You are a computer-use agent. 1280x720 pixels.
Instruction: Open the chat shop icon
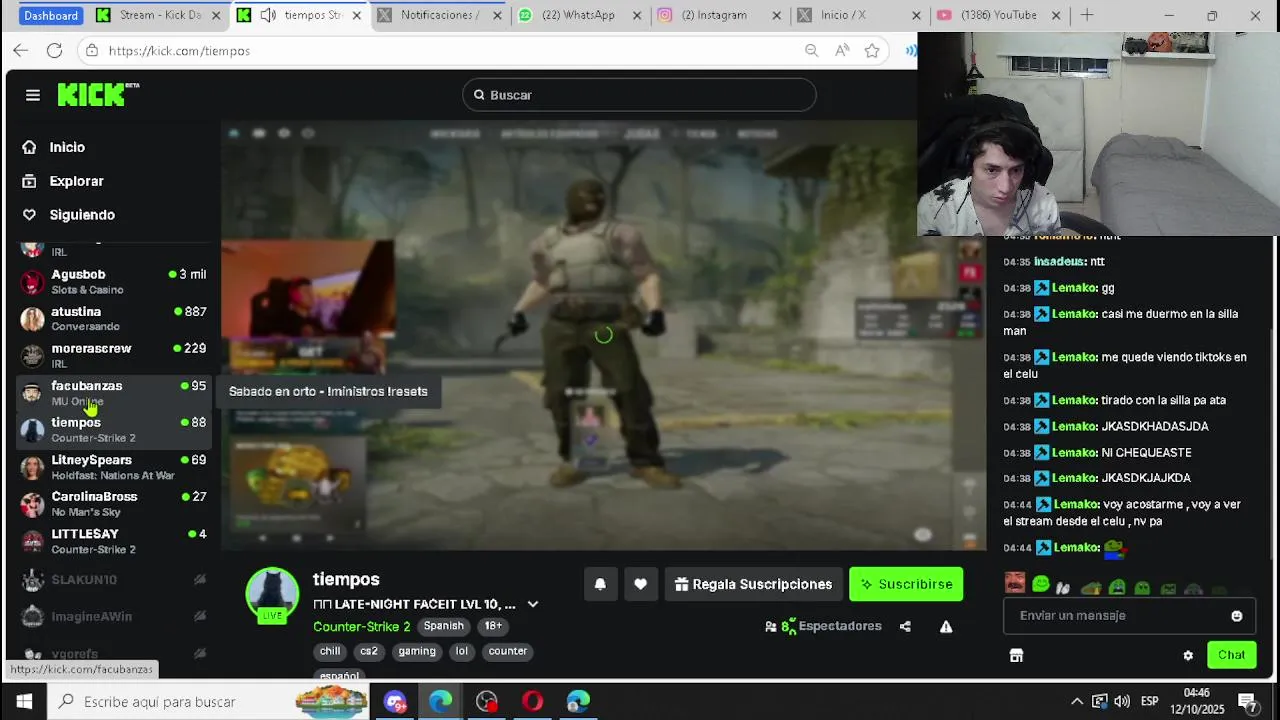pos(1016,656)
